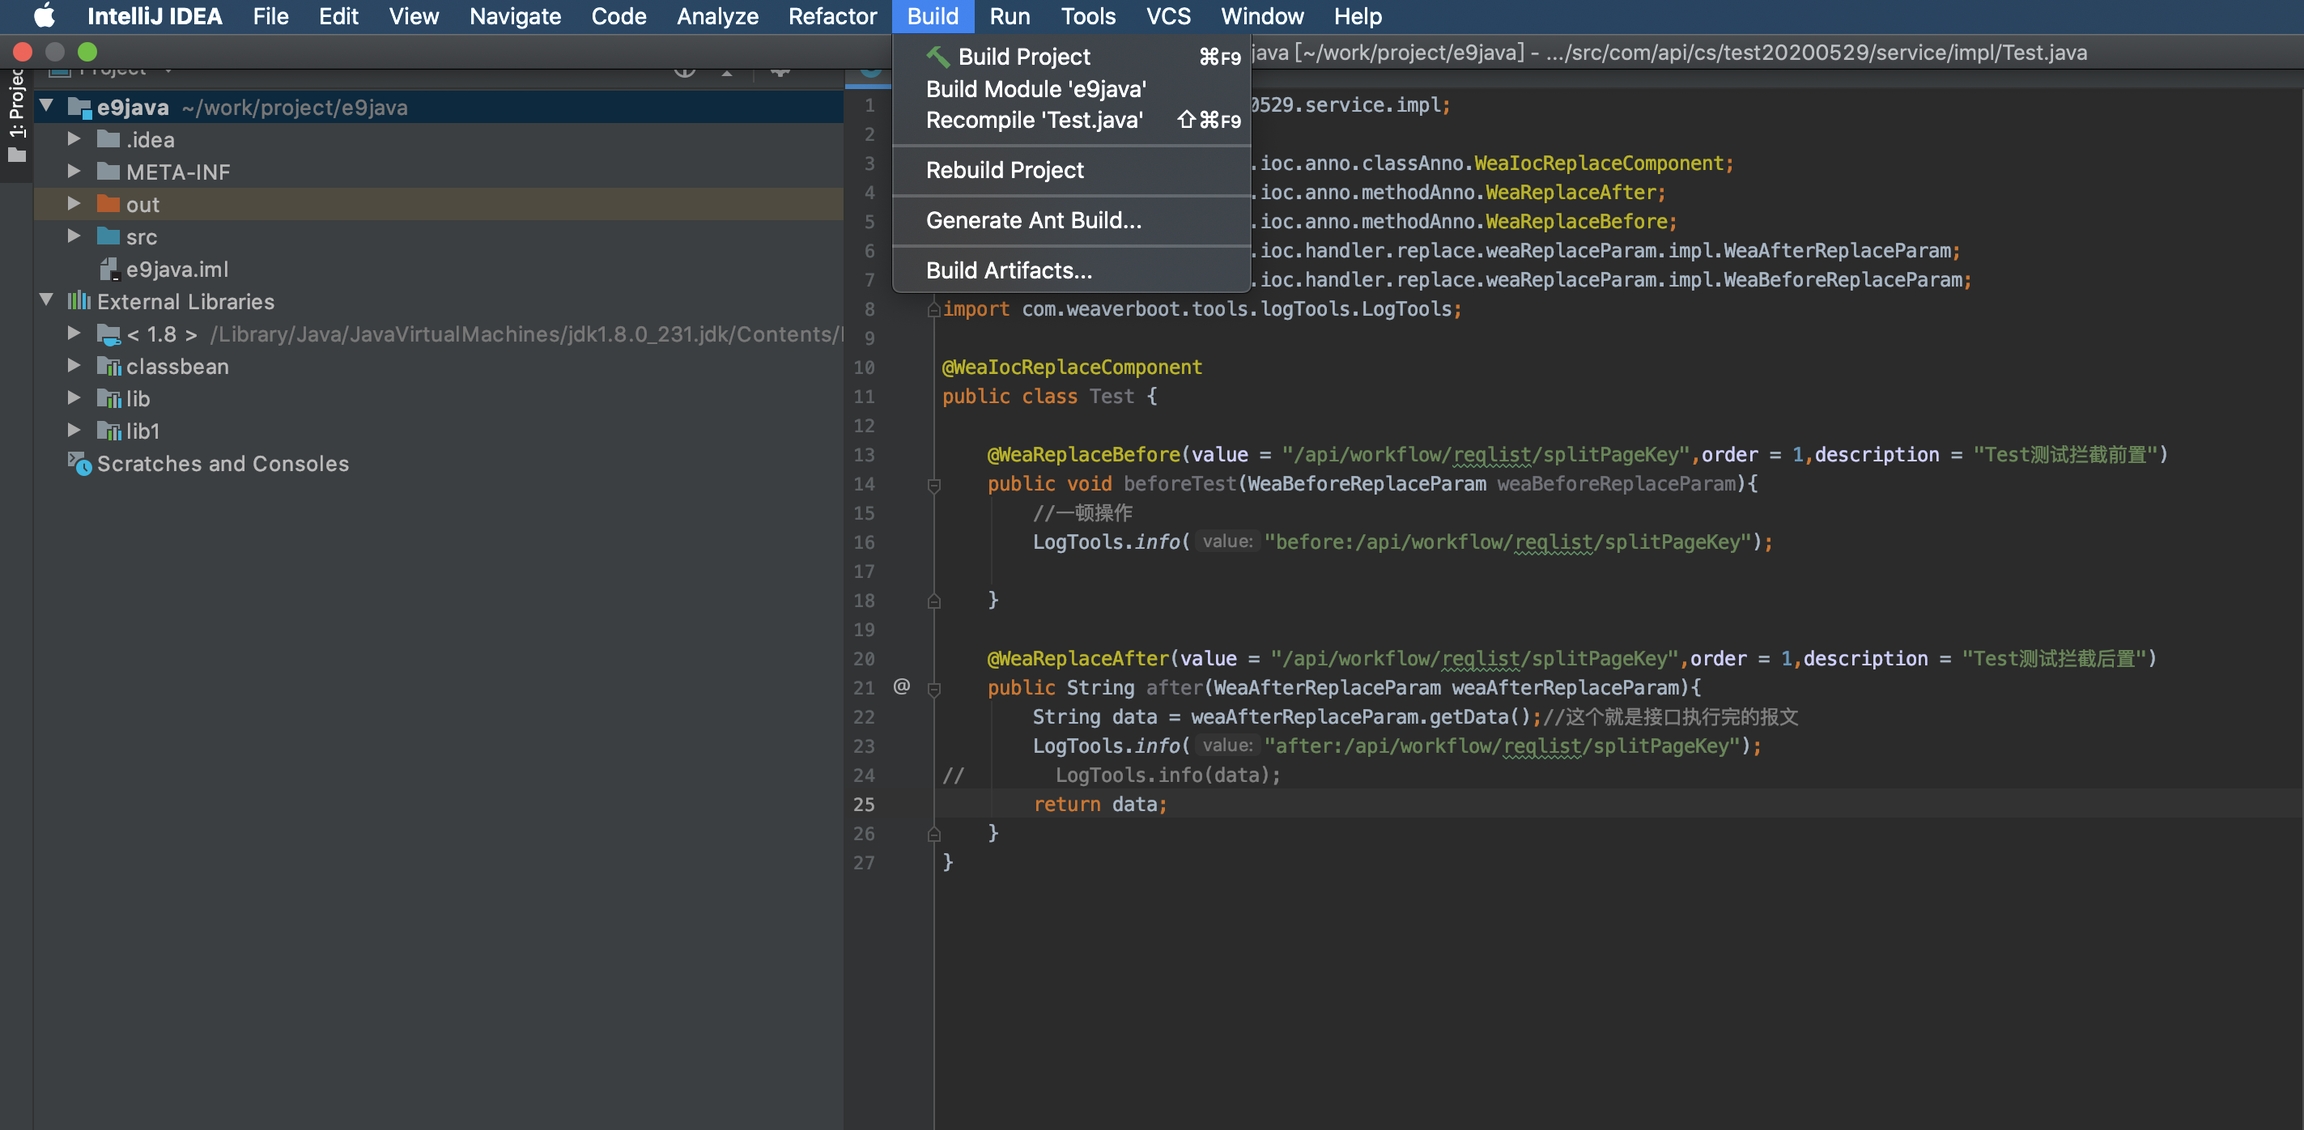Select Build Artifacts... menu entry
The width and height of the screenshot is (2304, 1130).
pyautogui.click(x=1008, y=270)
